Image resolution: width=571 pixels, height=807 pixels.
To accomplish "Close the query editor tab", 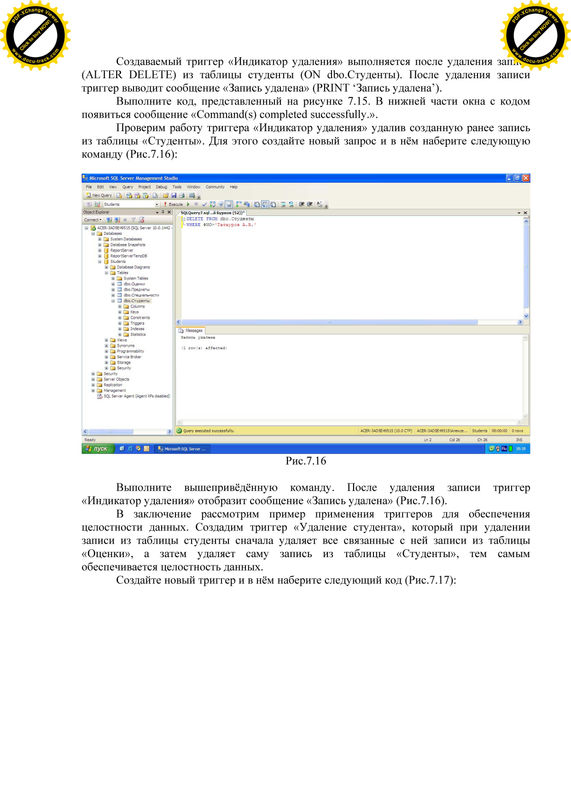I will (525, 212).
